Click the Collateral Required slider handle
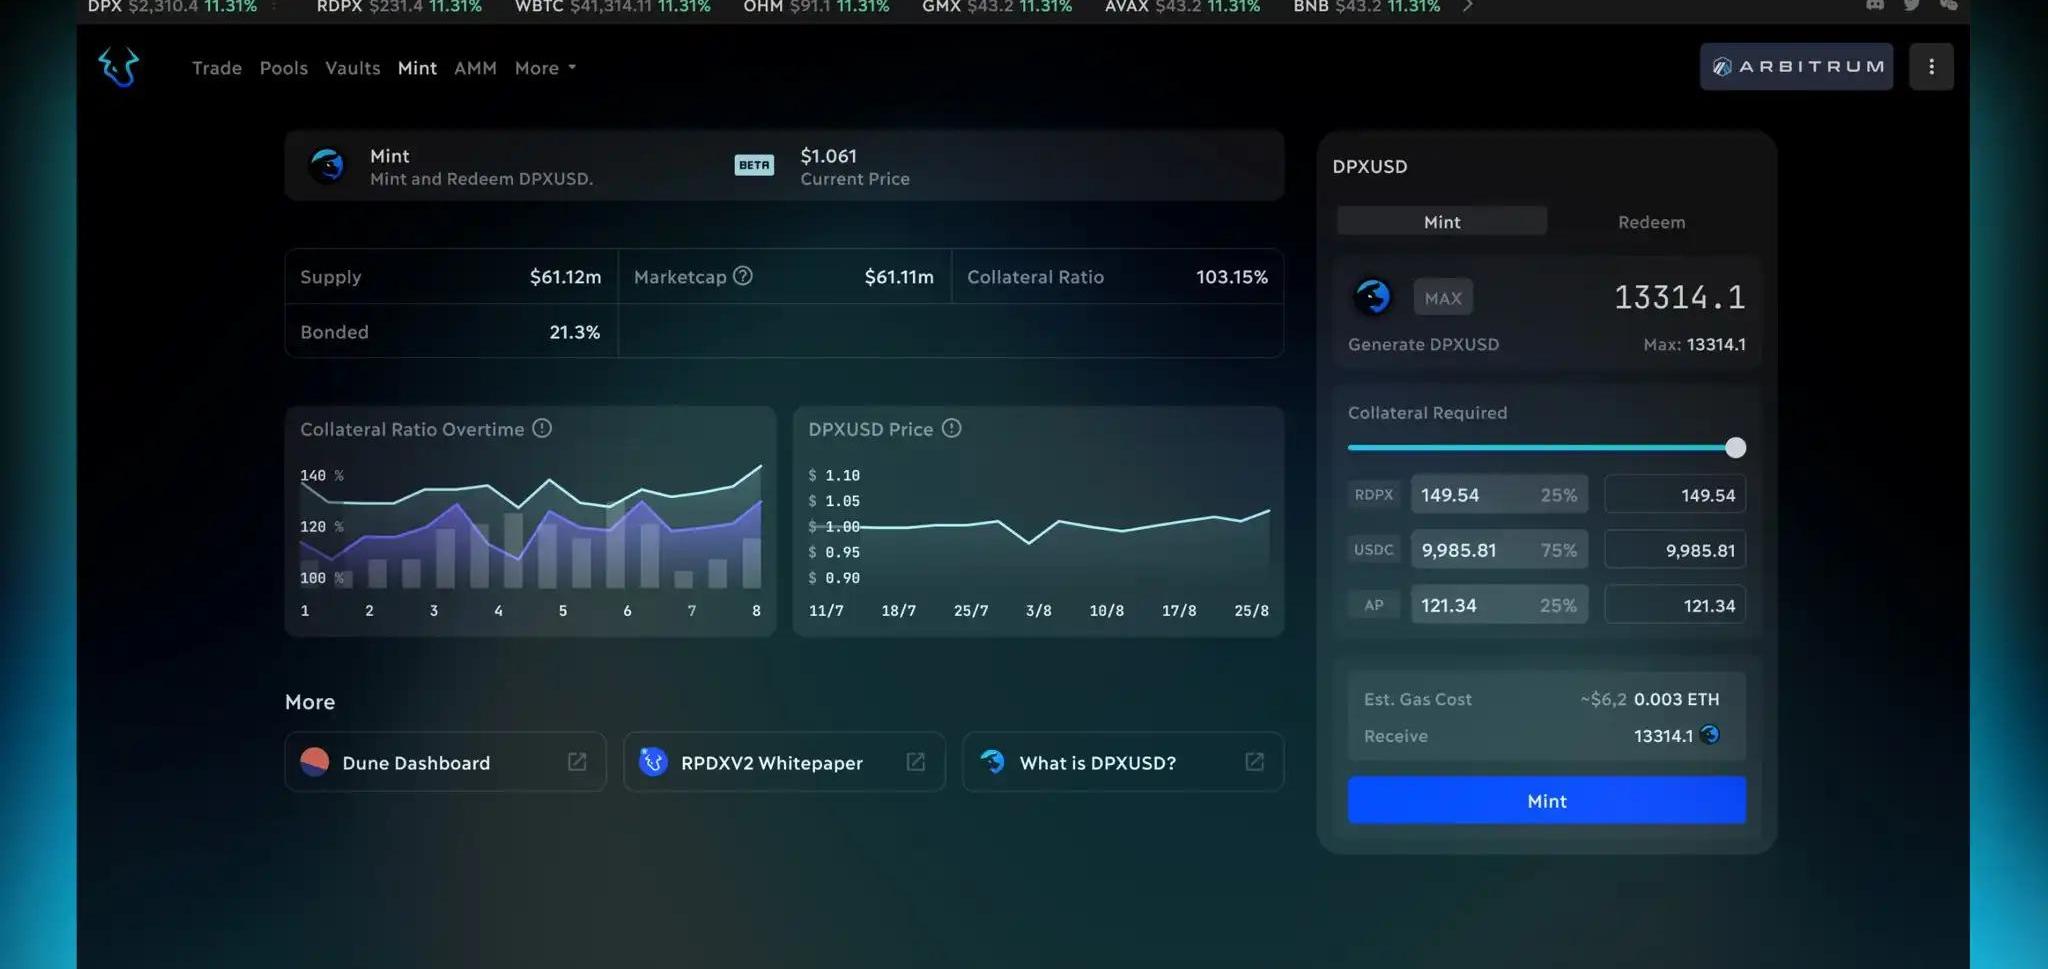Screen dimensions: 2048x969 1735,448
